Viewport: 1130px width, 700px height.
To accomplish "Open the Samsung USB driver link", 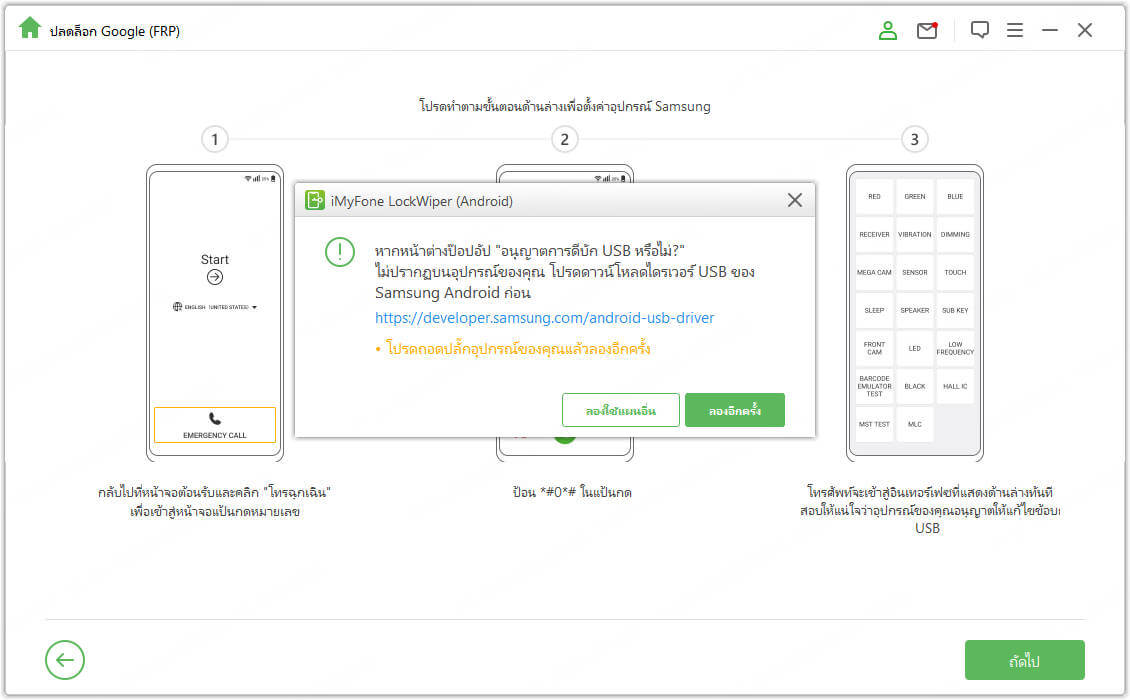I will pyautogui.click(x=544, y=318).
